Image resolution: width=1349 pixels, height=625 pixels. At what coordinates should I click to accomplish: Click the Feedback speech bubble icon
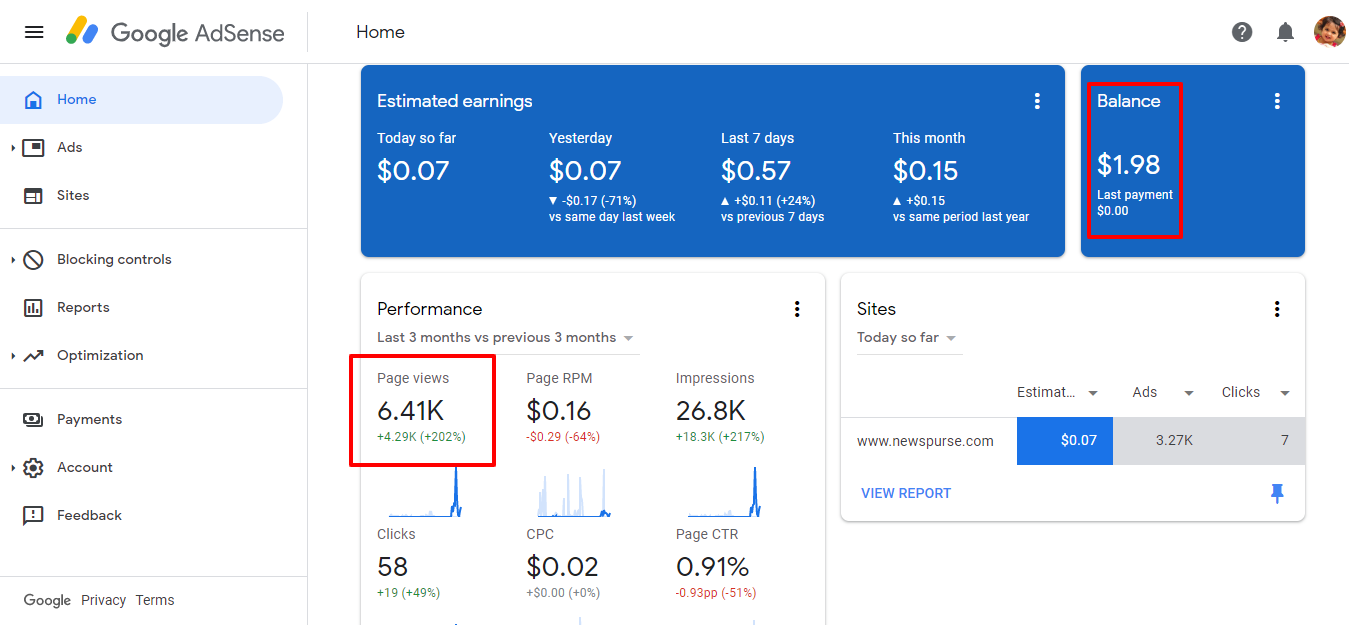[33, 516]
